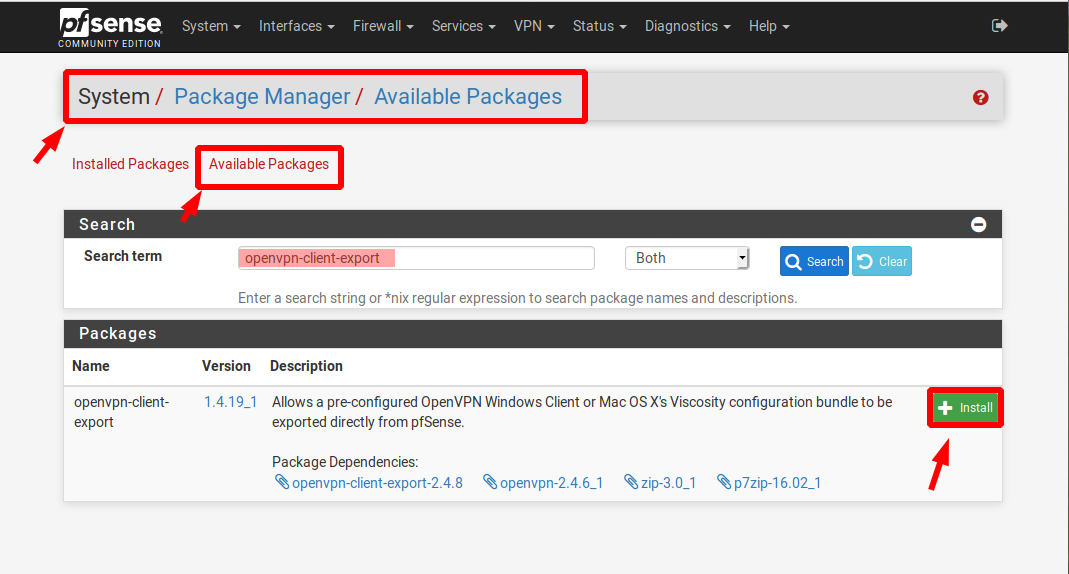Viewport: 1069px width, 574px height.
Task: Switch to the Installed Packages tab
Action: click(x=130, y=164)
